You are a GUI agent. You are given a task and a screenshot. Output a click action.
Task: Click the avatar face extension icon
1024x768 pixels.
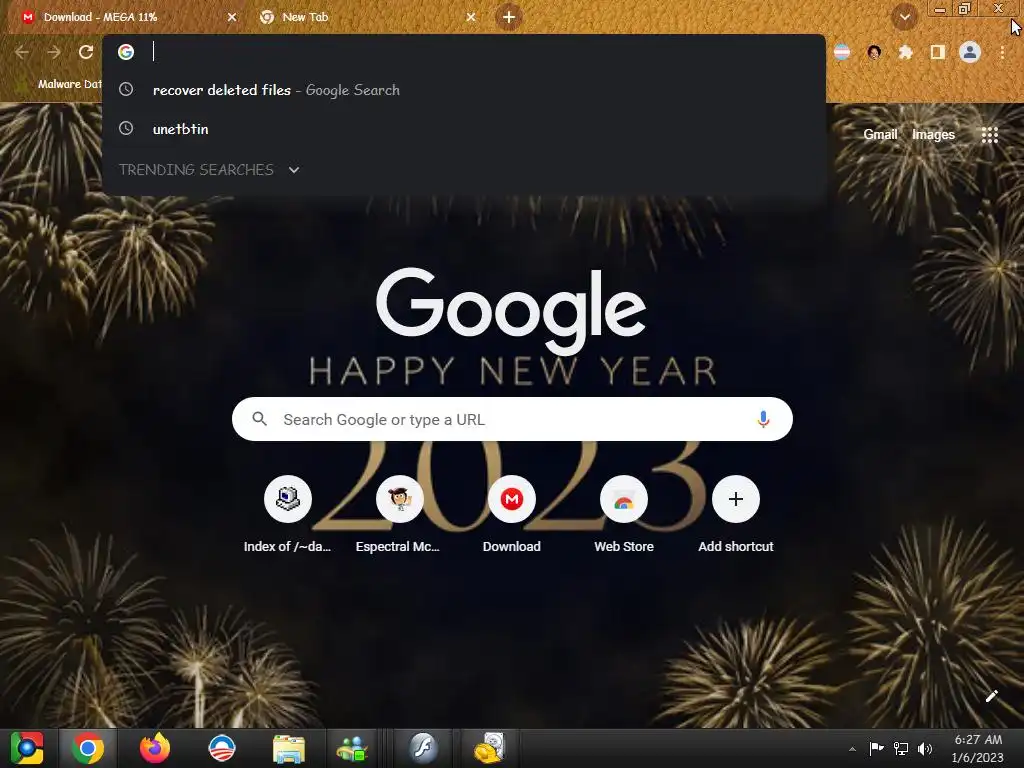click(x=874, y=52)
